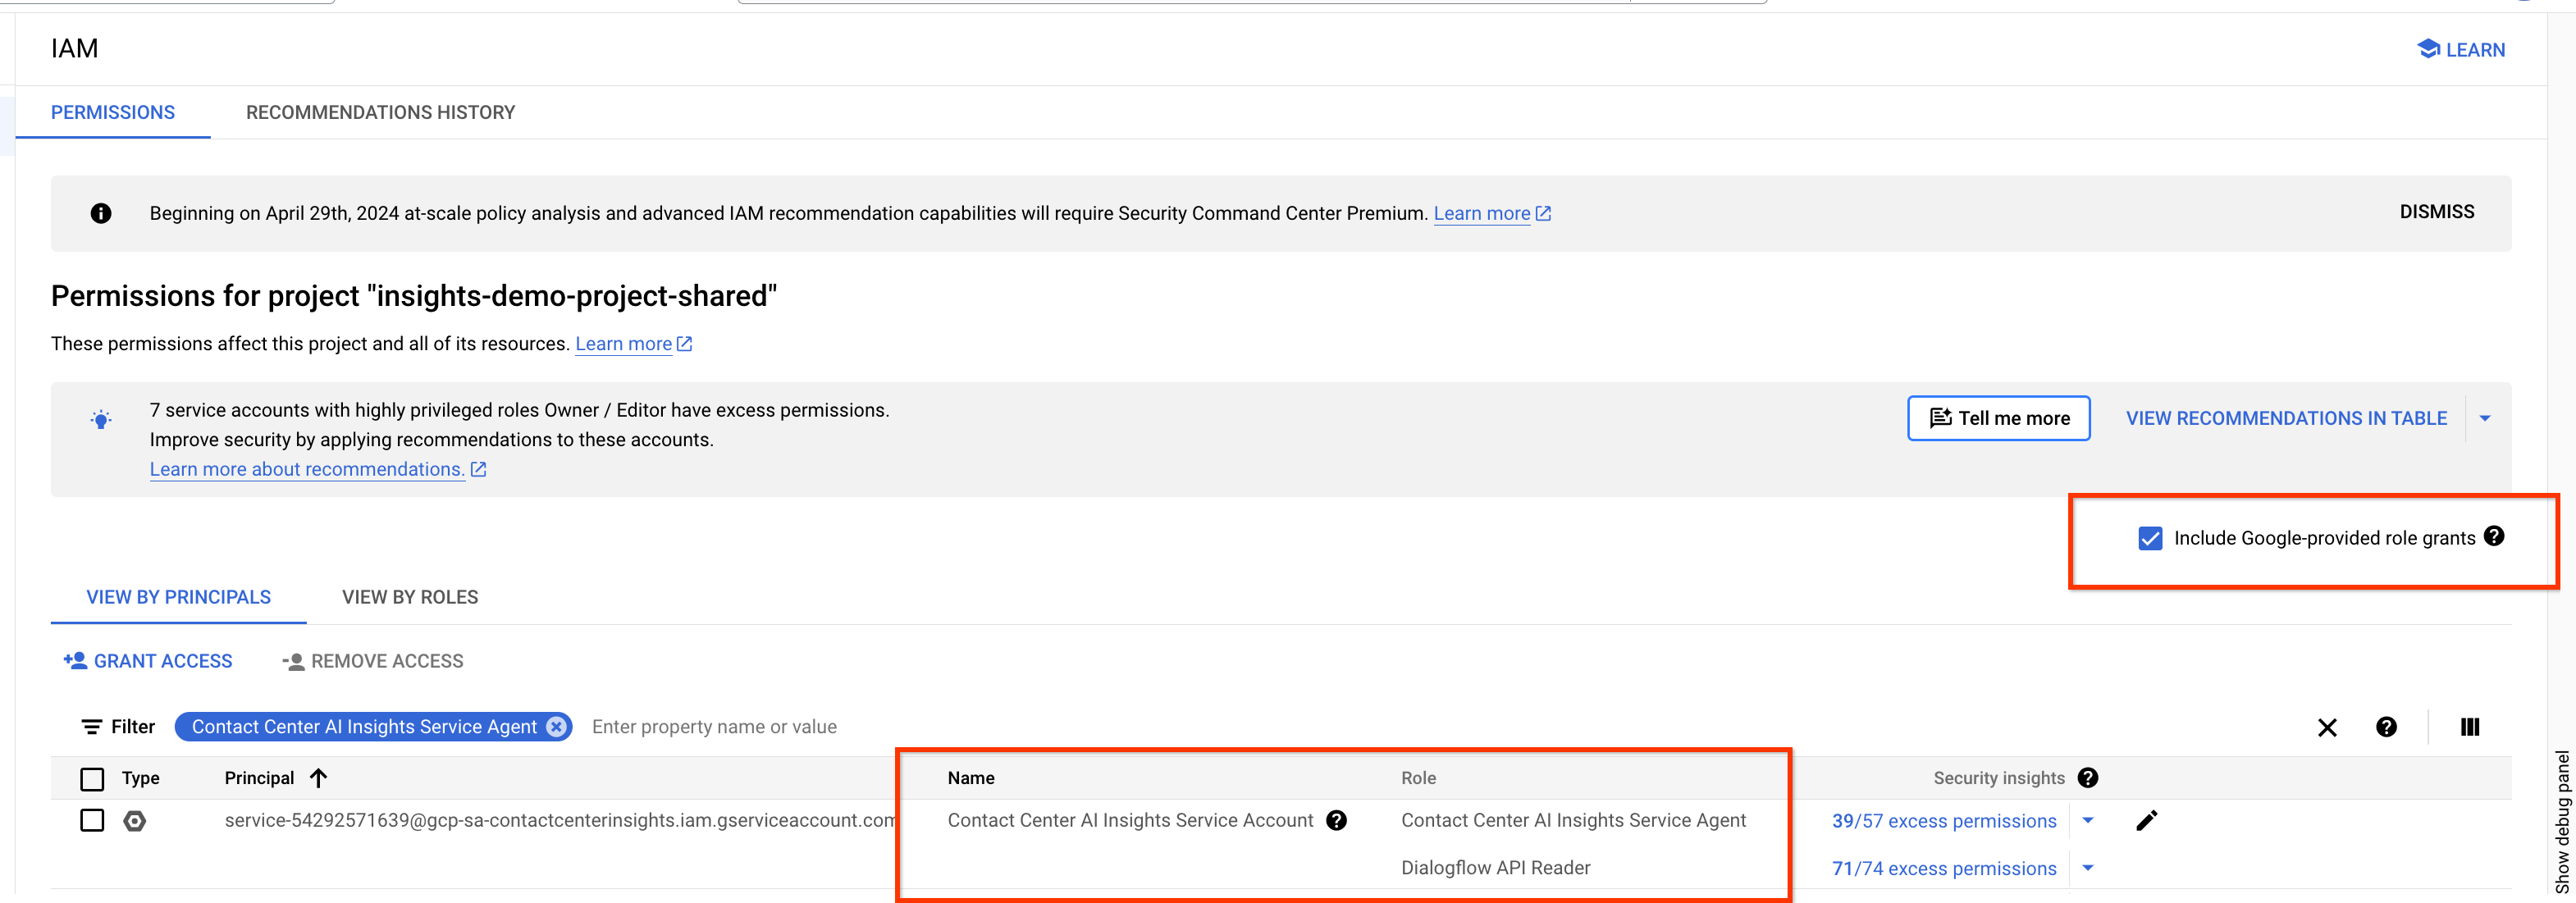This screenshot has width=2576, height=903.
Task: Click help icon for Google-provided role grants
Action: (x=2494, y=536)
